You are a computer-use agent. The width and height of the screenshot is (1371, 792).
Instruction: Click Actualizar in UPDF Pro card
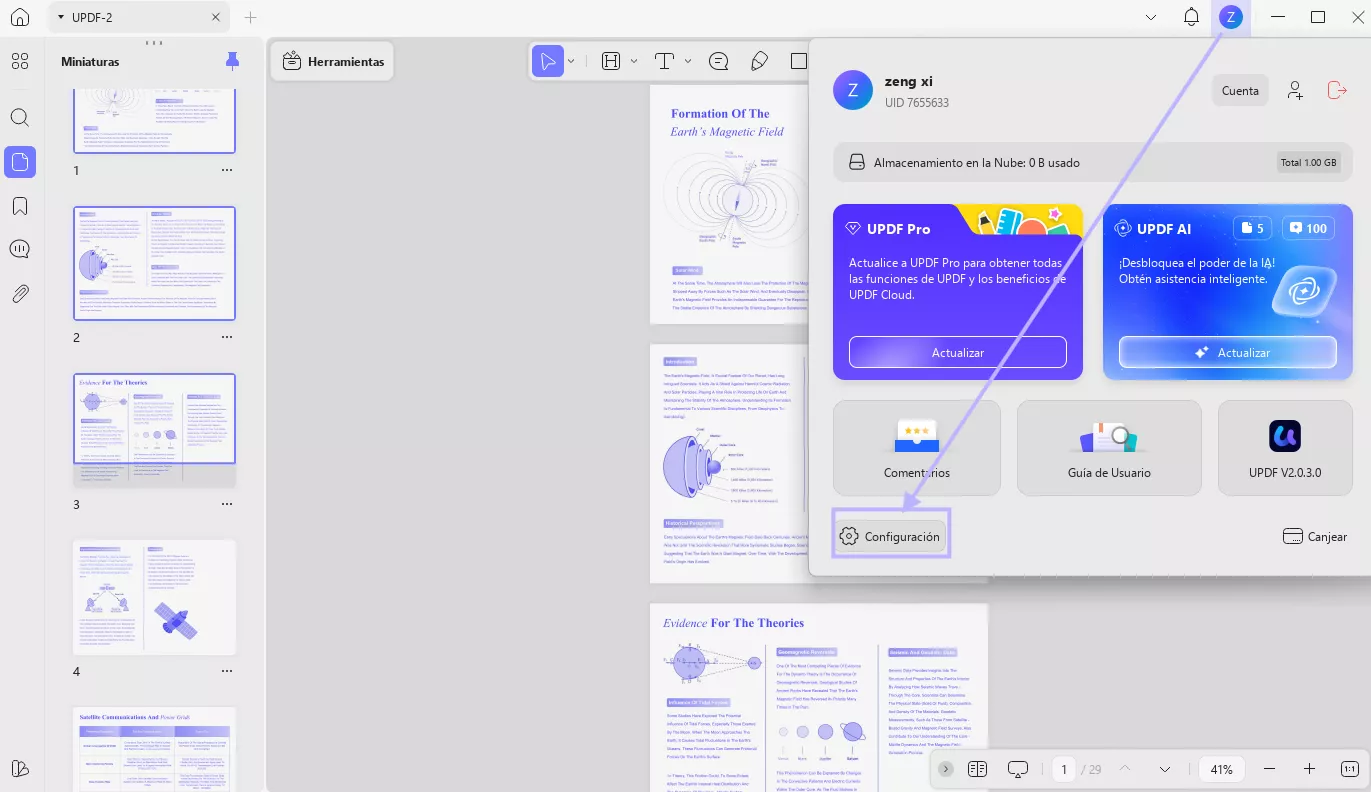pyautogui.click(x=958, y=352)
